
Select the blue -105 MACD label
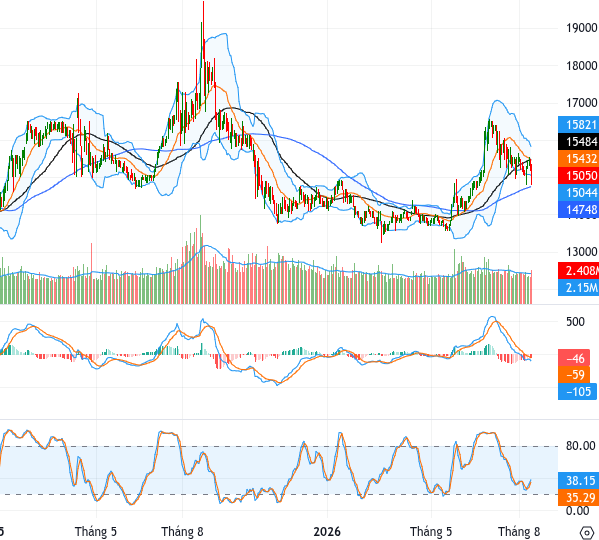pyautogui.click(x=577, y=391)
